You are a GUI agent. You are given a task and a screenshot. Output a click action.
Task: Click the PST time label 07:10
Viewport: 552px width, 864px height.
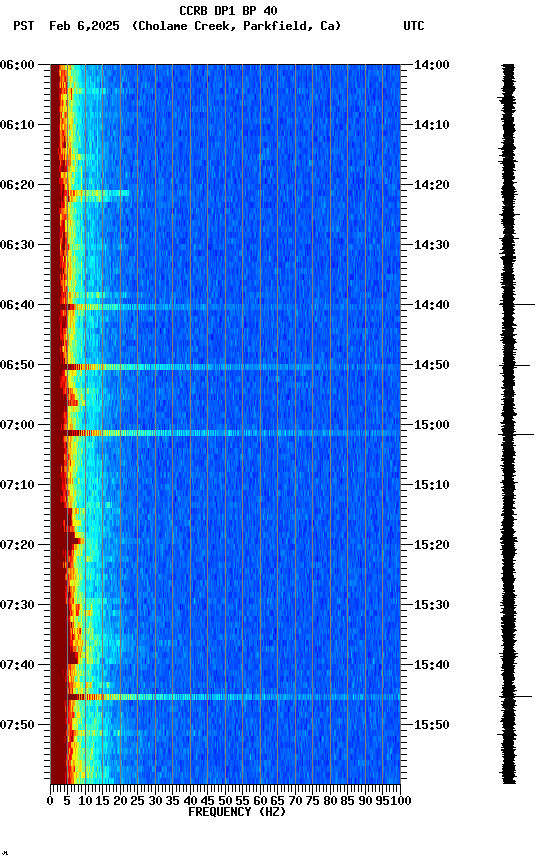(17, 485)
